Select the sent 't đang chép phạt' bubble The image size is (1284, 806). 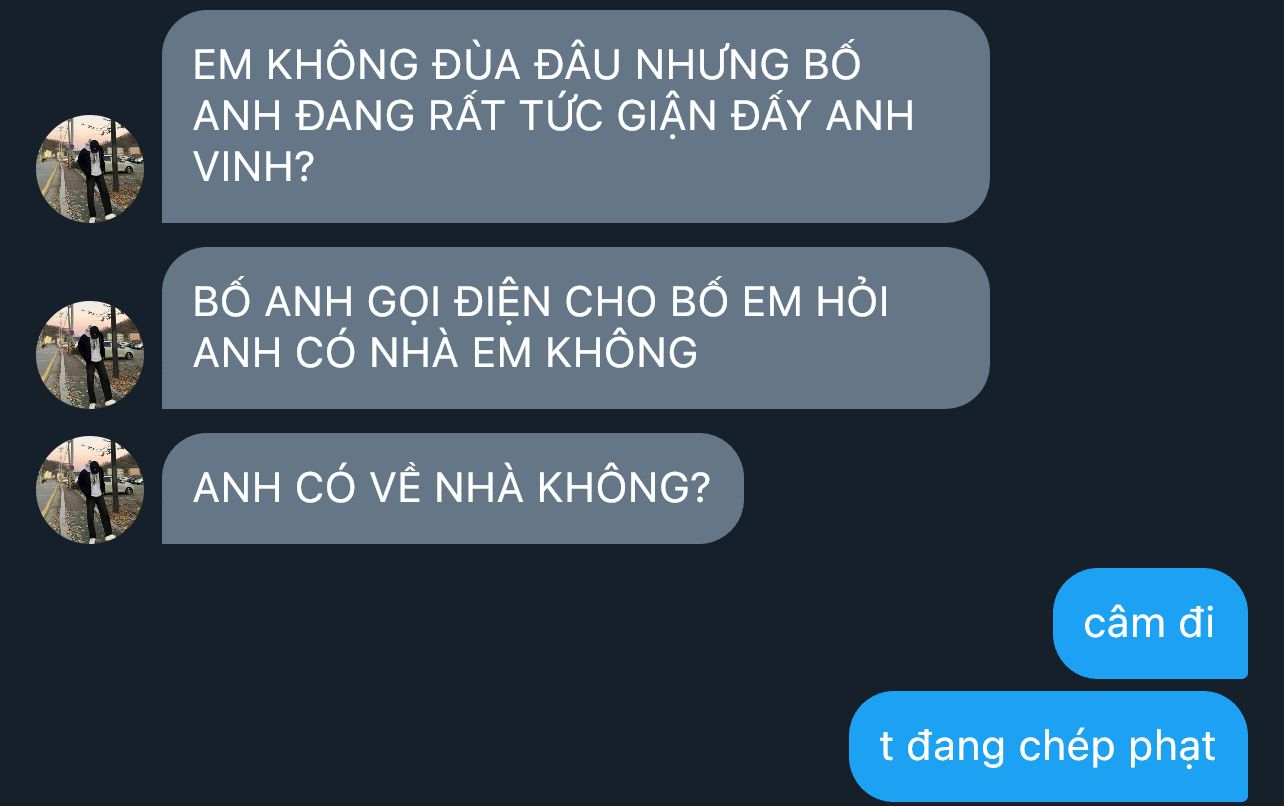[x=1048, y=746]
